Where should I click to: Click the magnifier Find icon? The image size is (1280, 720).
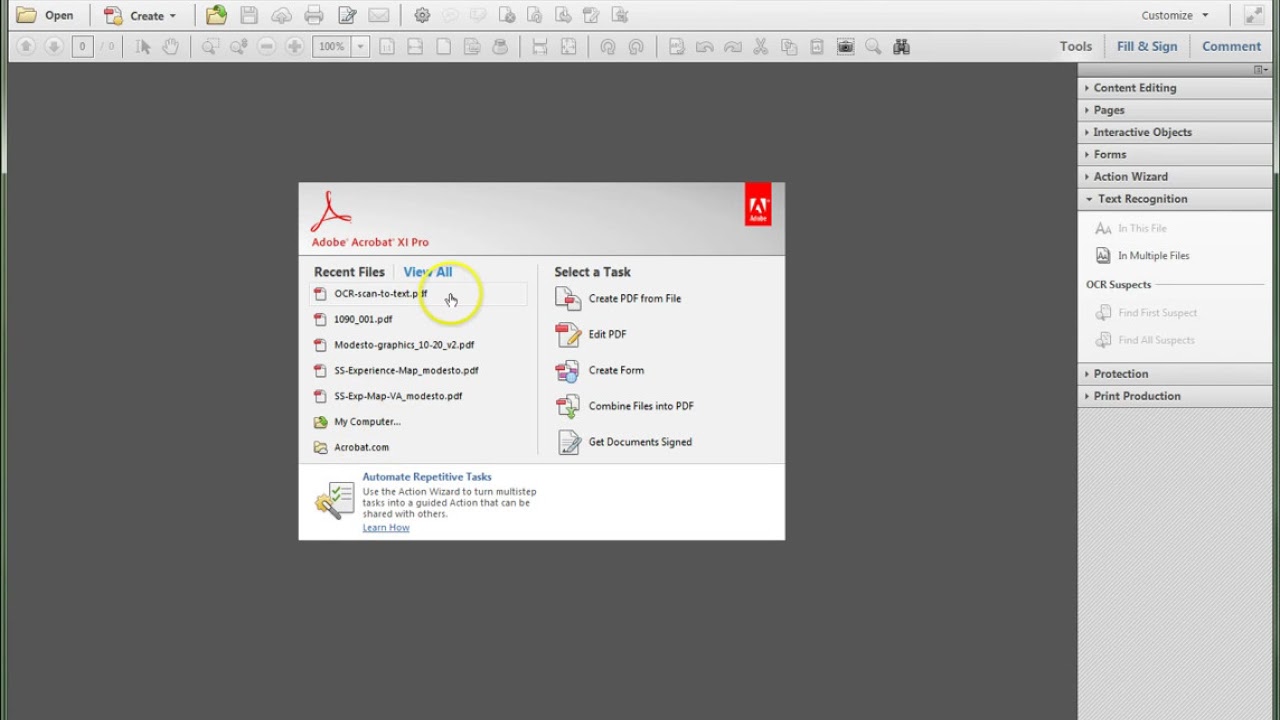(x=873, y=46)
